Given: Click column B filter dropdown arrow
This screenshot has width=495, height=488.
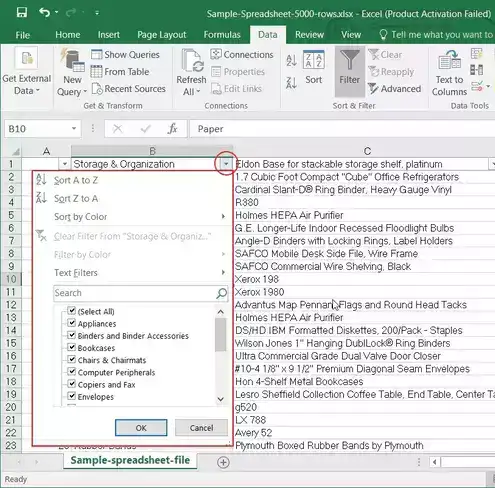Looking at the screenshot, I should click(226, 164).
